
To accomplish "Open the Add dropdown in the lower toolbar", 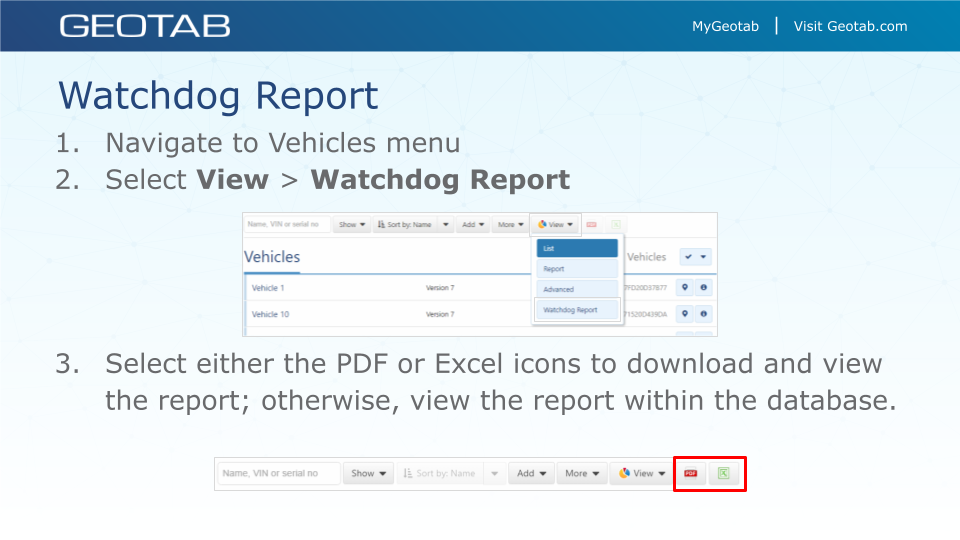I will click(531, 473).
